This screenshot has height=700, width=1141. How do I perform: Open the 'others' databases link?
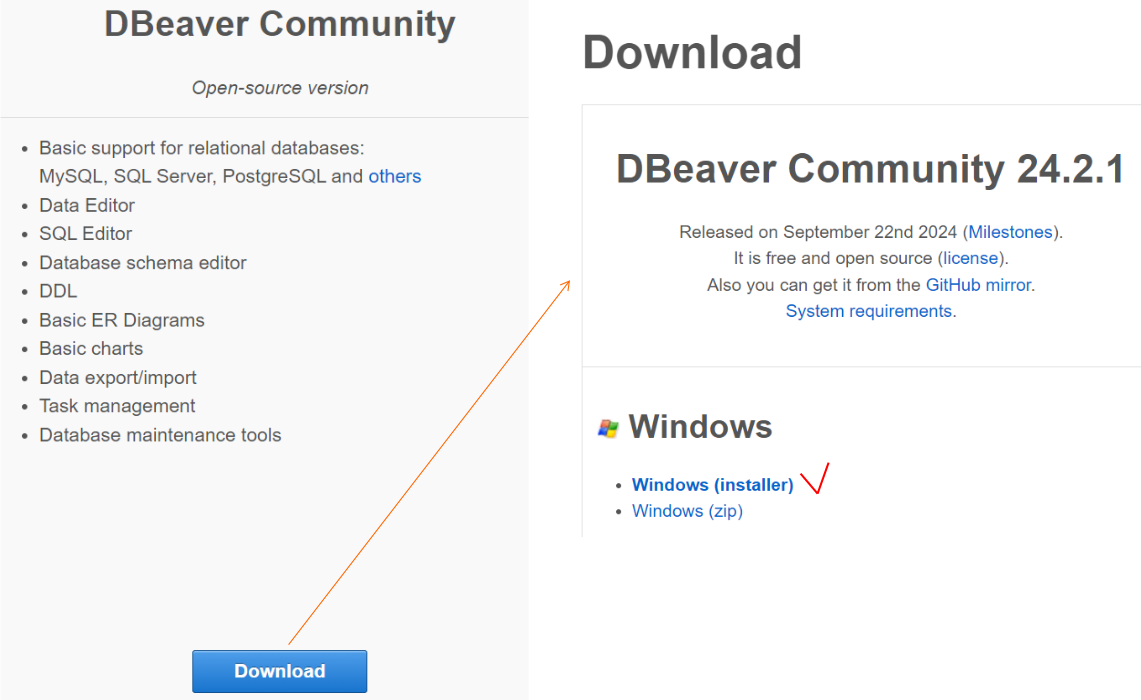click(x=394, y=176)
